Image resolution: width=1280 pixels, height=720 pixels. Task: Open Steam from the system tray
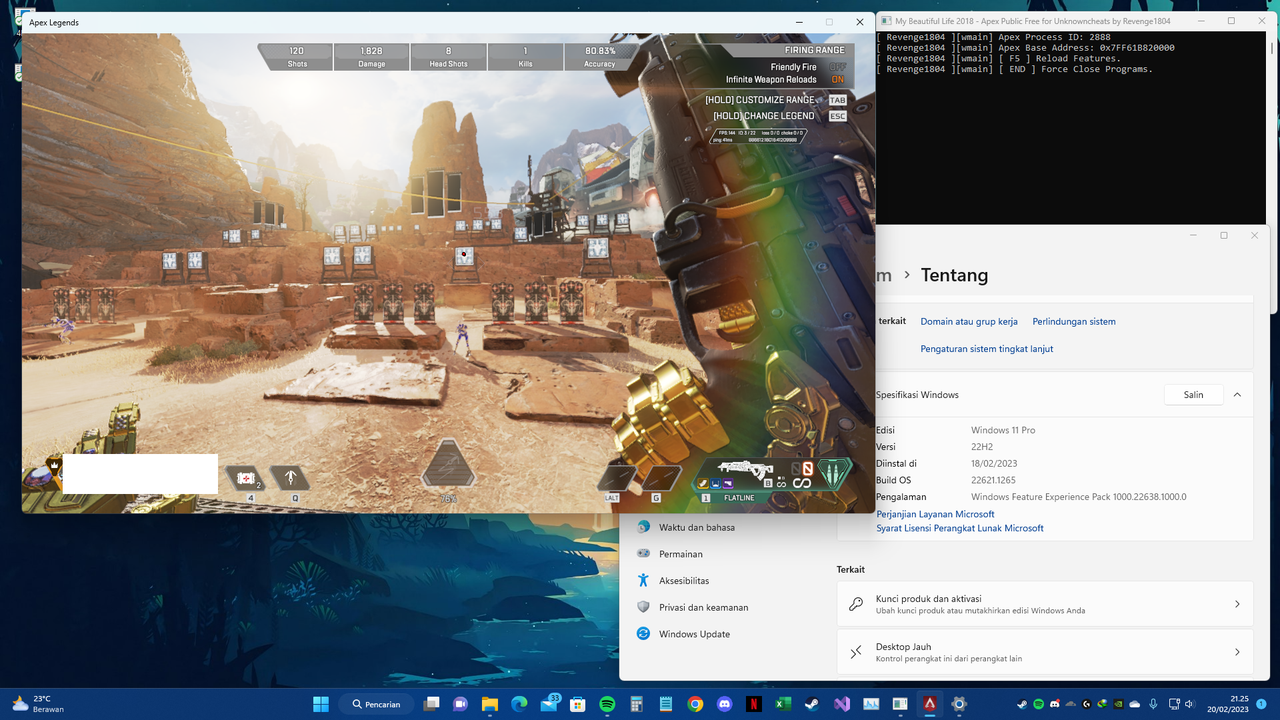(1023, 704)
